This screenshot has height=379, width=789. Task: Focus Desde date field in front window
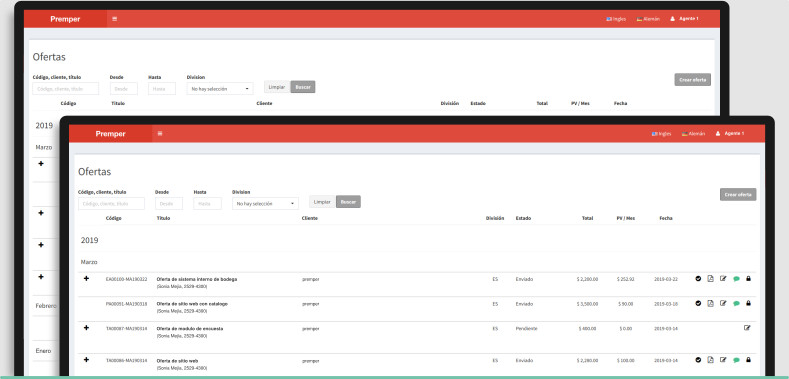coord(169,204)
